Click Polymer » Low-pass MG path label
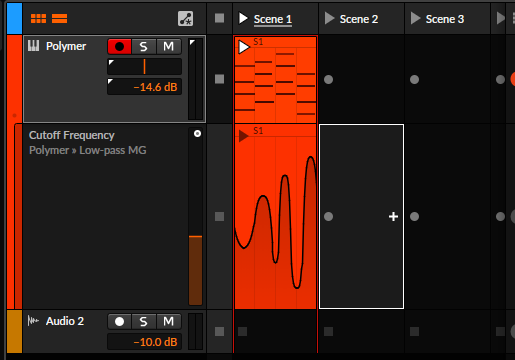Viewport: 515px width, 360px height. point(88,150)
